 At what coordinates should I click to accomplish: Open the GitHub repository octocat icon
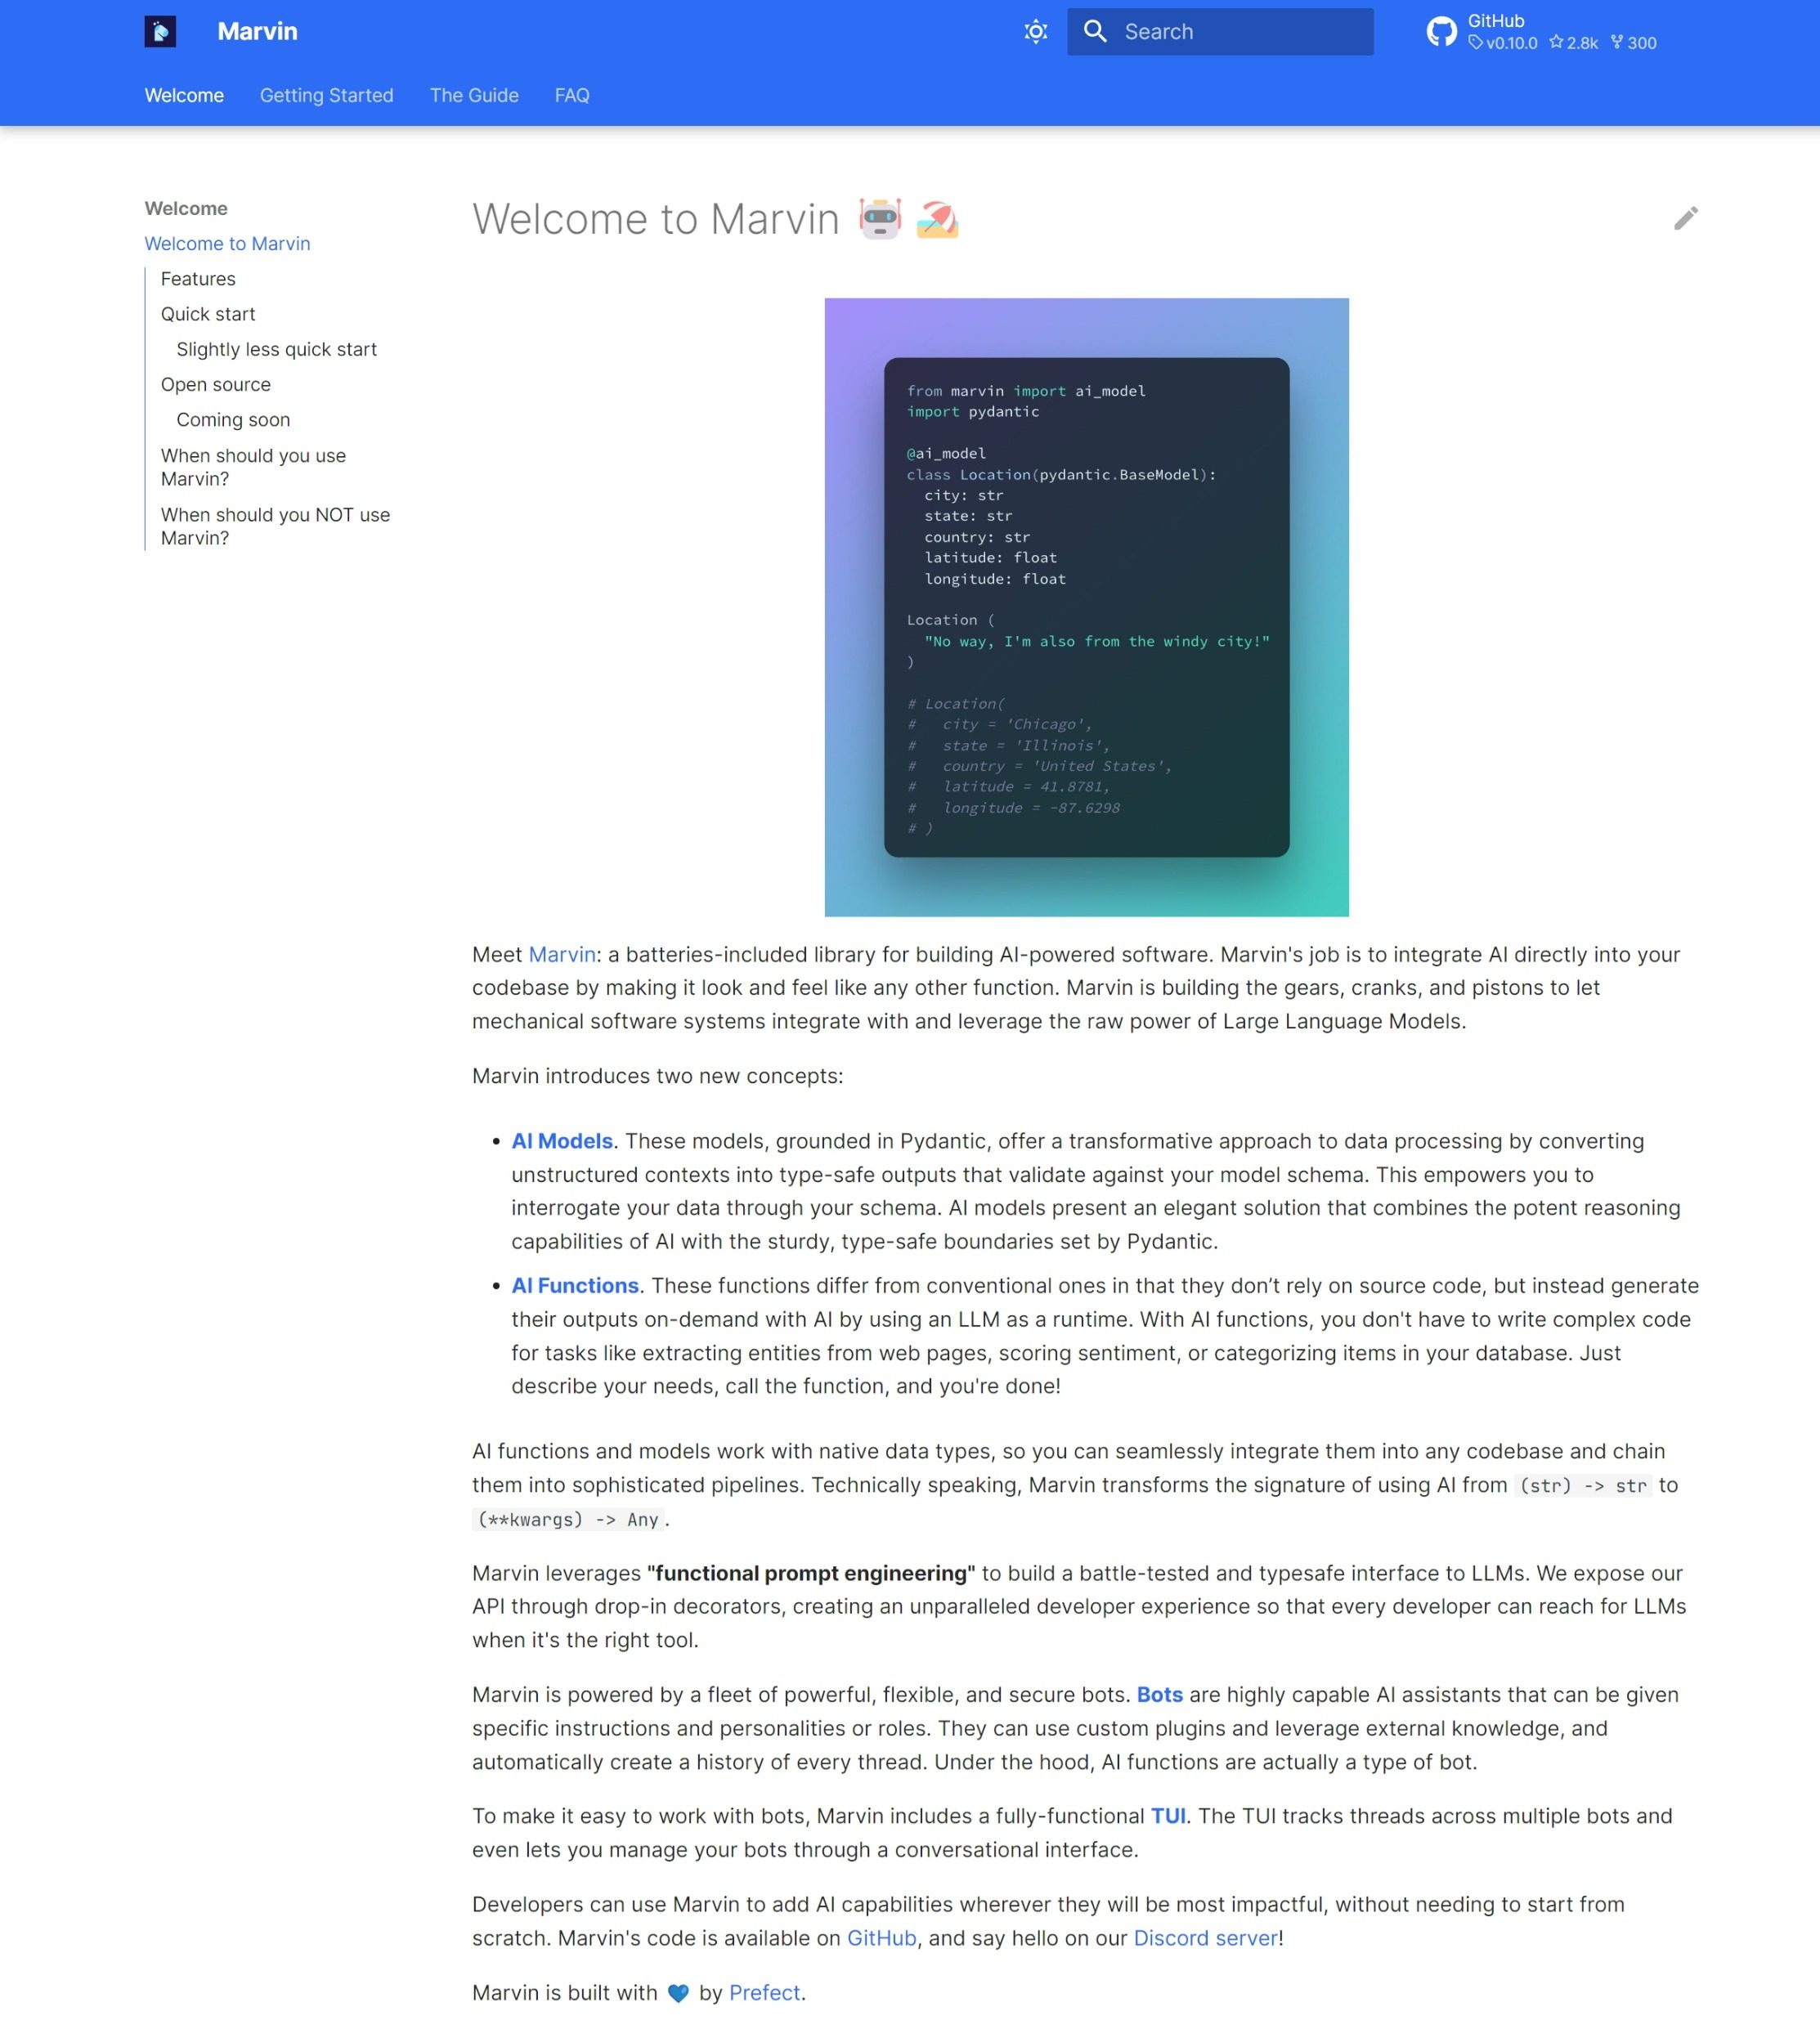[x=1441, y=32]
